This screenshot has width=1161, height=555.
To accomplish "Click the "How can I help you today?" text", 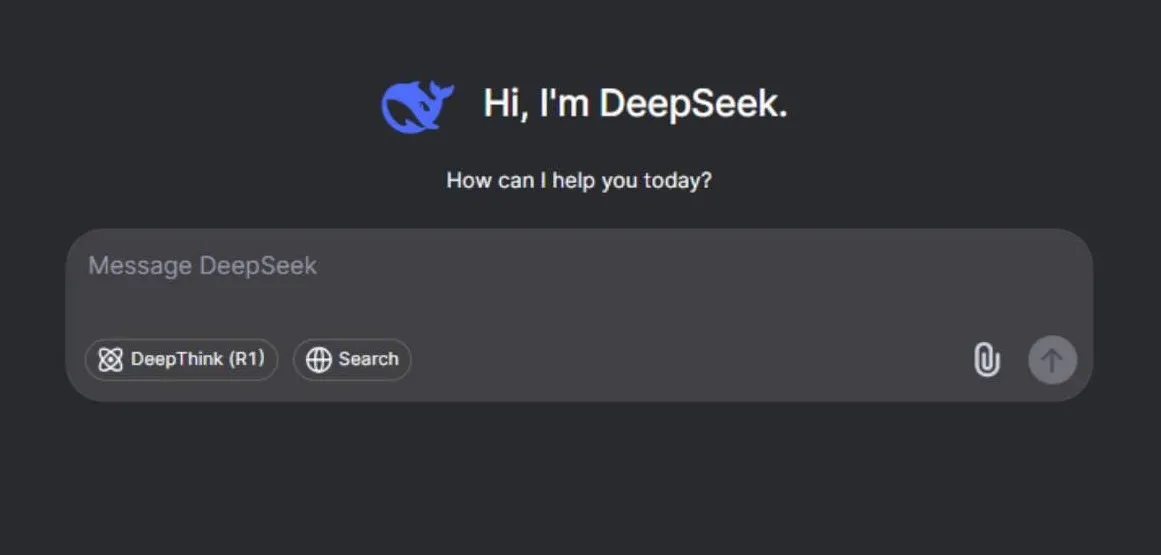I will (579, 181).
